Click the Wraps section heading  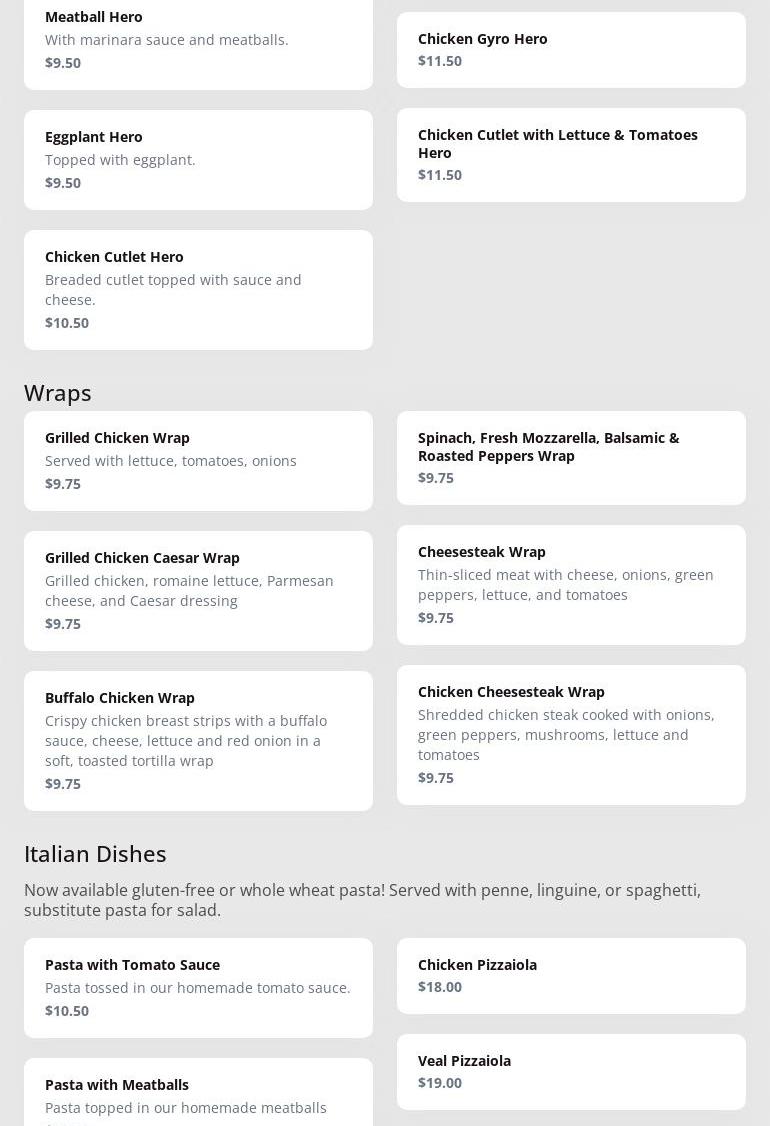pyautogui.click(x=58, y=393)
